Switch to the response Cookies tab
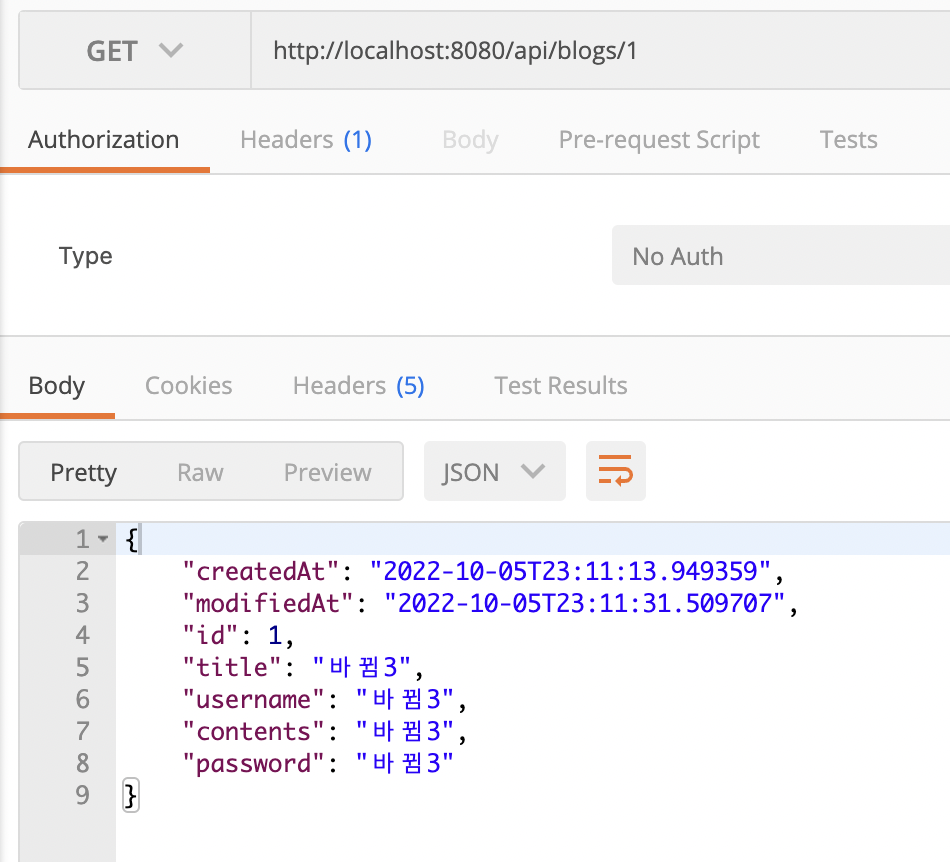950x862 pixels. [188, 386]
